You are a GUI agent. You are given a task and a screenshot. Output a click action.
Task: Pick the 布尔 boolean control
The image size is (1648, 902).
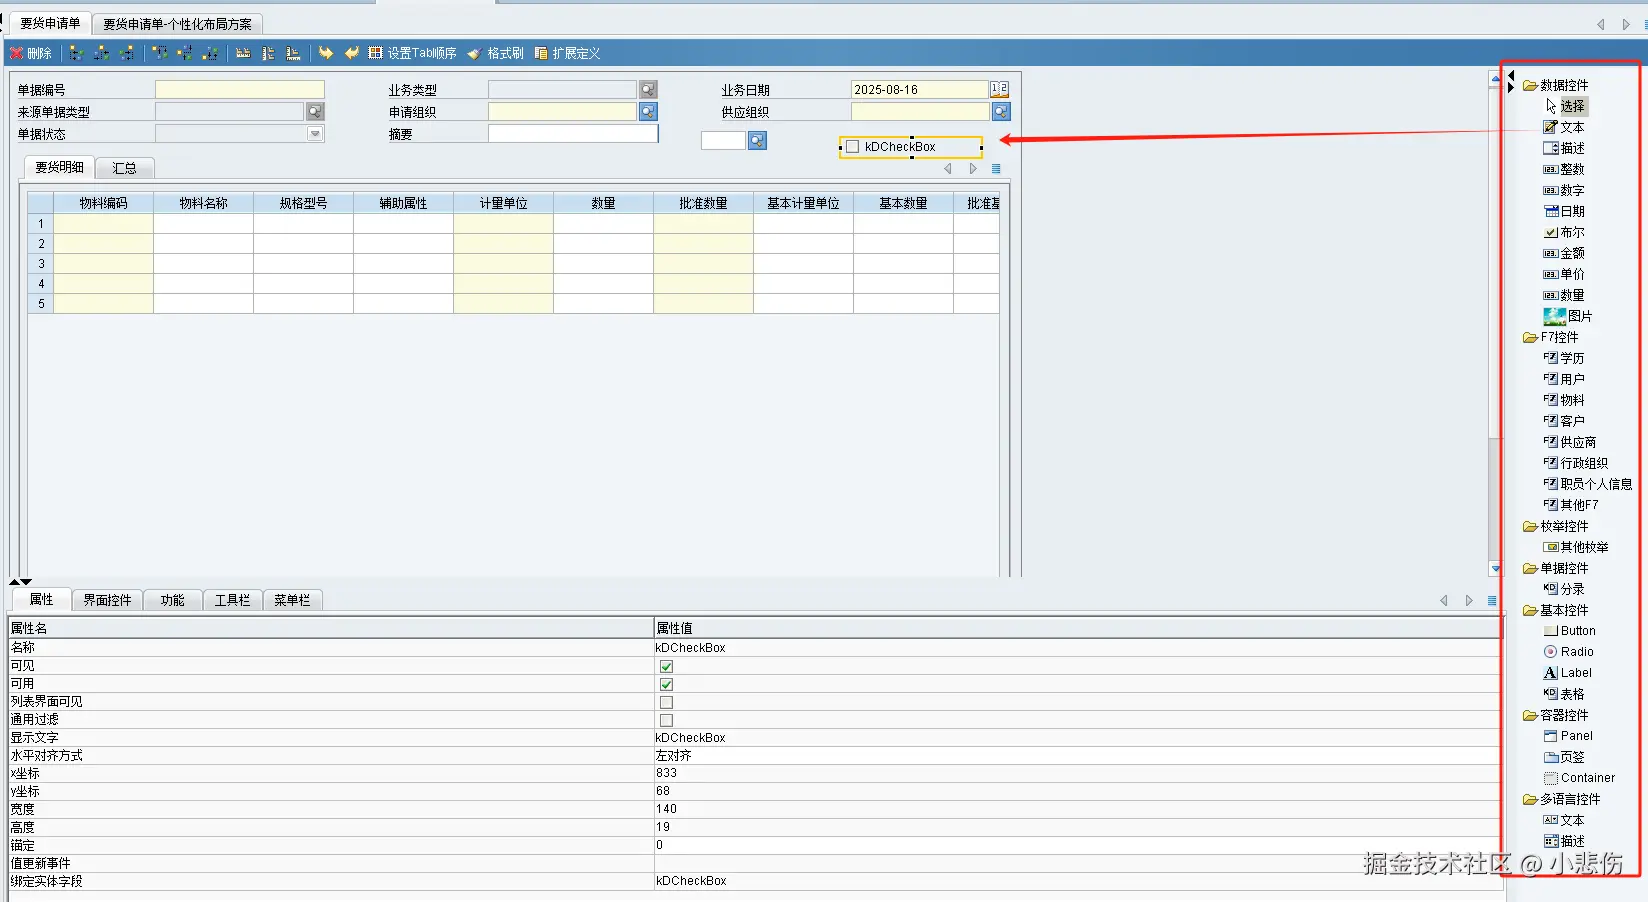pos(1564,232)
